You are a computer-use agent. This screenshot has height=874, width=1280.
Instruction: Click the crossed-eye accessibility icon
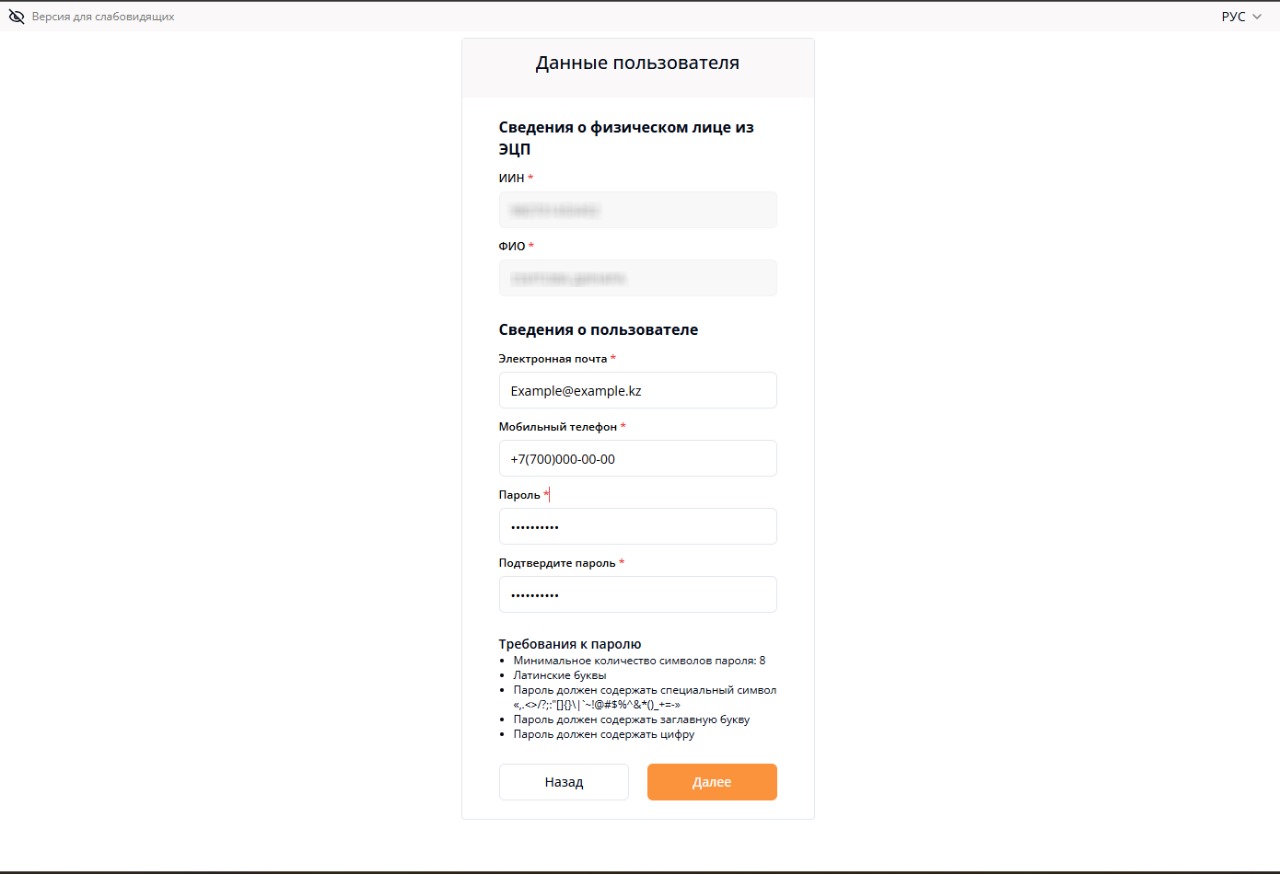coord(16,16)
